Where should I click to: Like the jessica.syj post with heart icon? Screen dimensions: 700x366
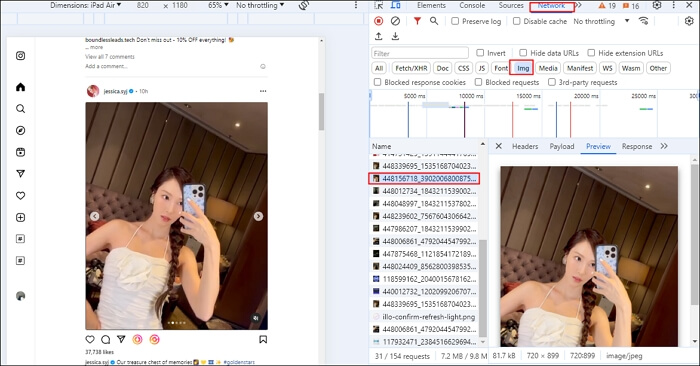click(x=90, y=339)
